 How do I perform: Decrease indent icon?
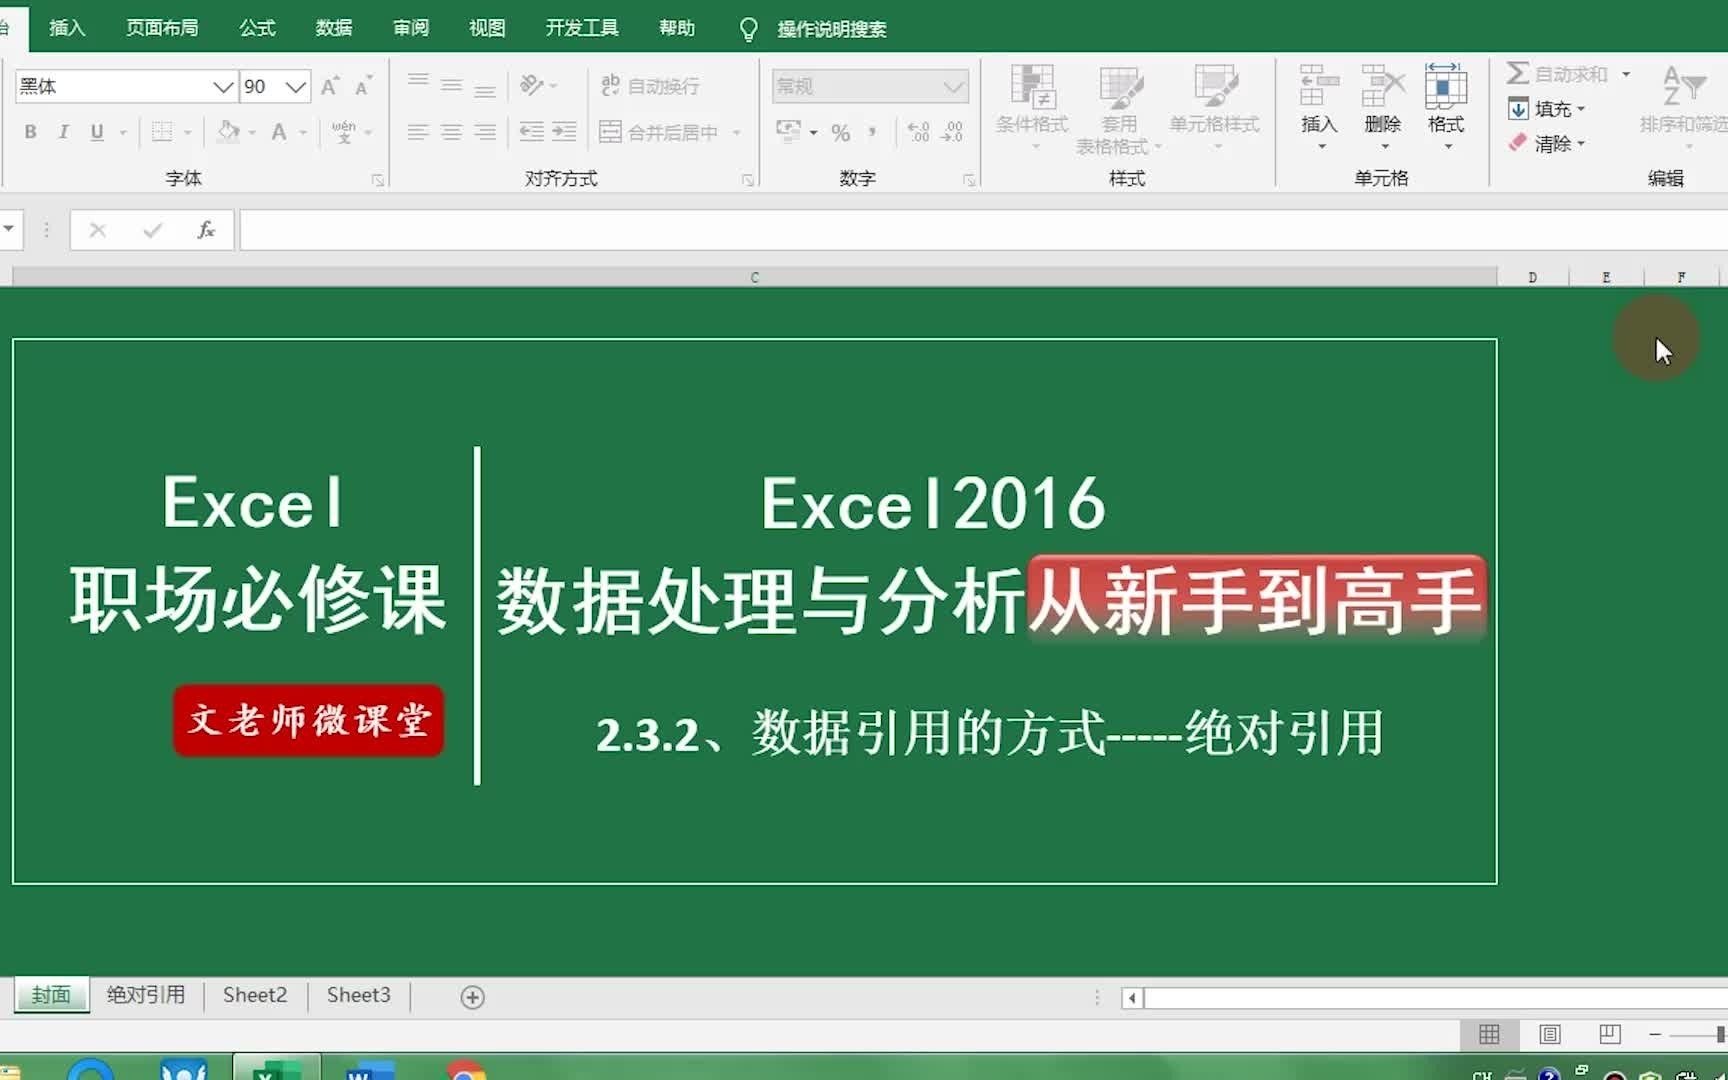532,132
